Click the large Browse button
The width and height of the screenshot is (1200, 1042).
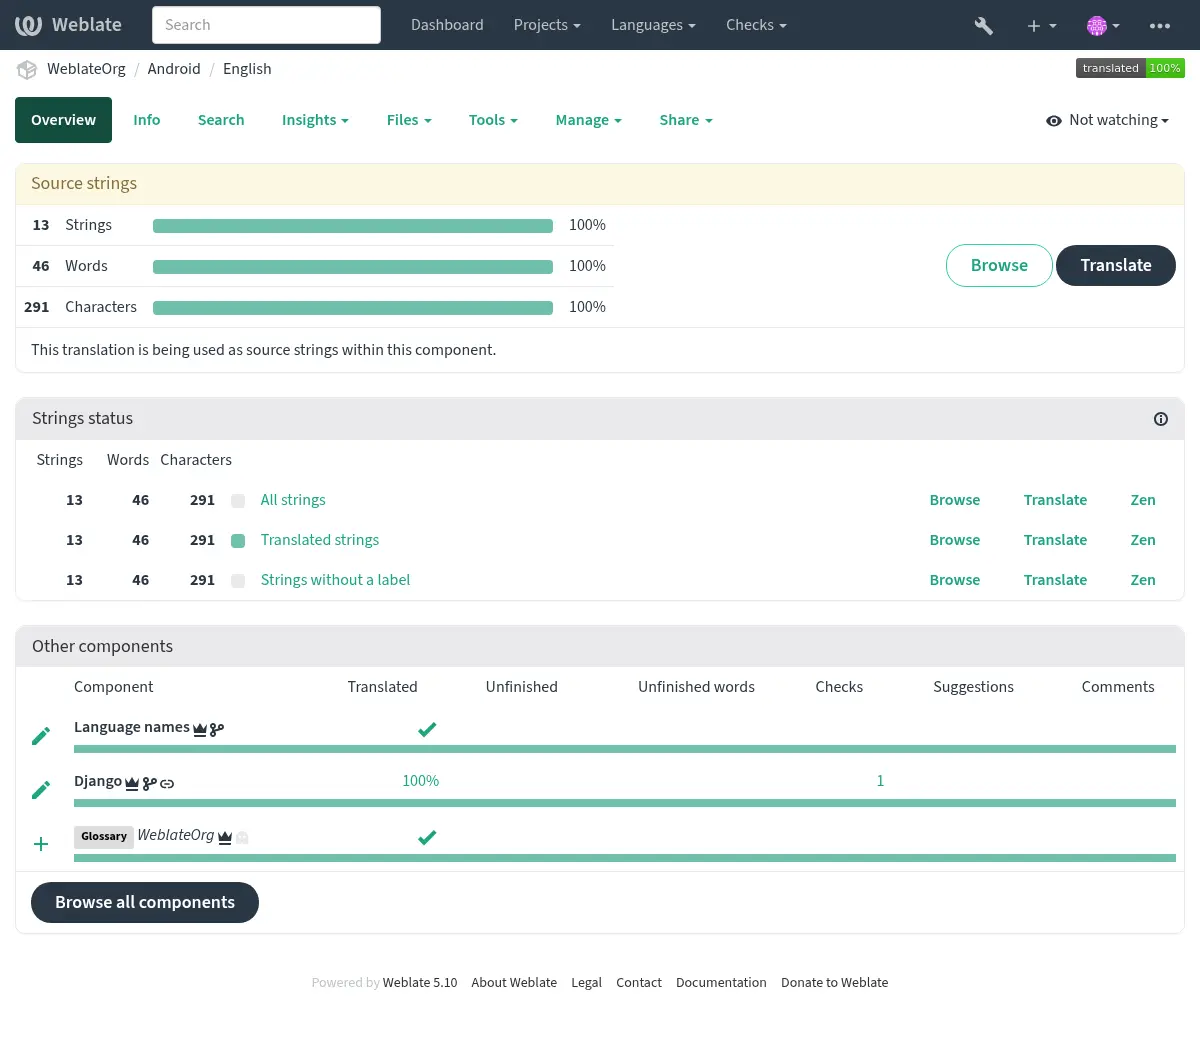[999, 265]
